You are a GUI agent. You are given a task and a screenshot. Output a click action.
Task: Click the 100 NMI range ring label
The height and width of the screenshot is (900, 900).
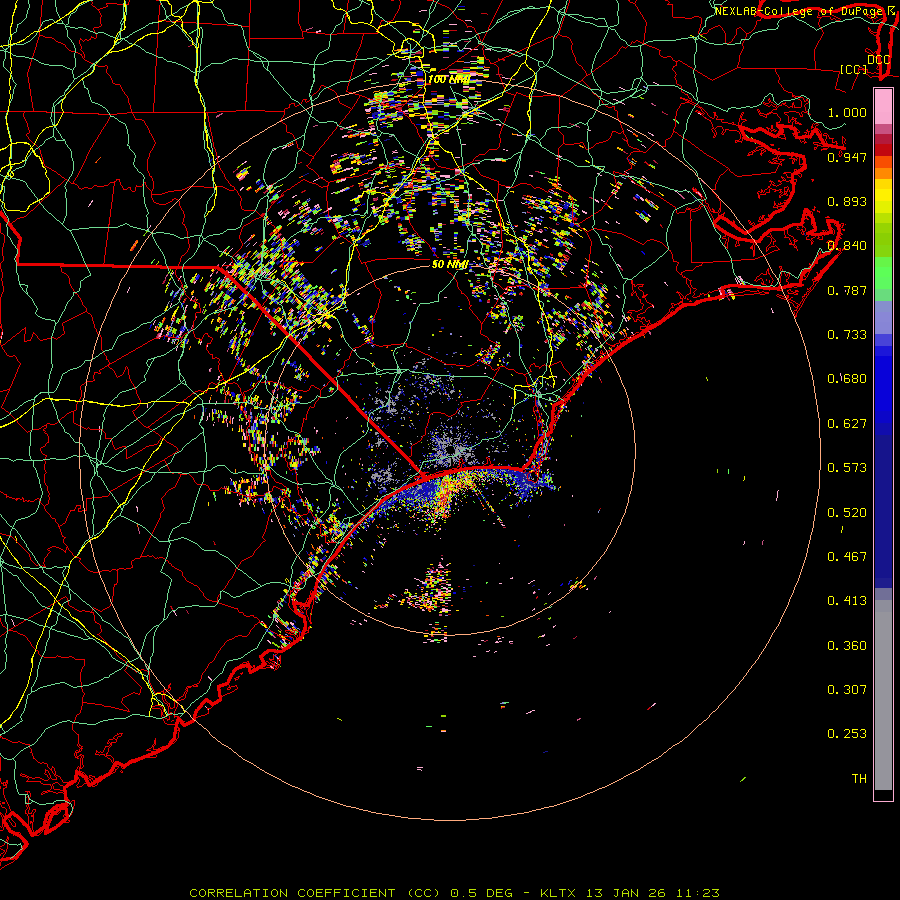(449, 79)
